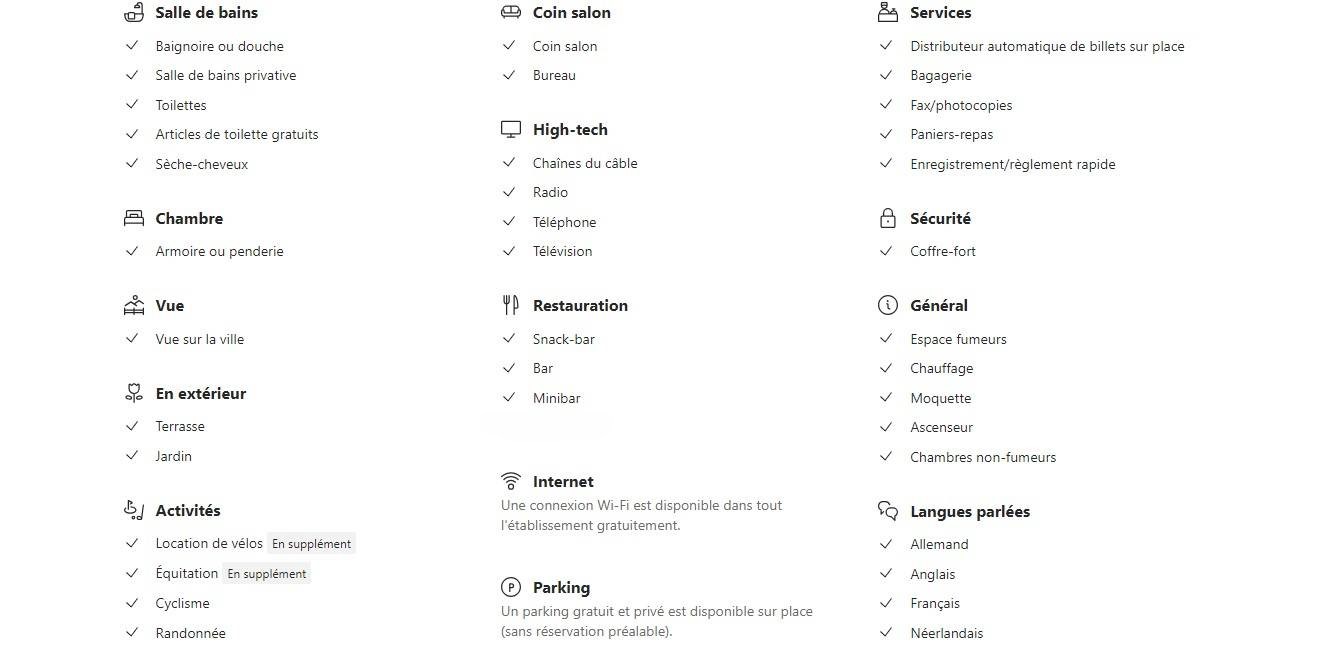Click the padlock icon next to Sécurité
Viewport: 1341px width, 655px height.
(x=887, y=218)
